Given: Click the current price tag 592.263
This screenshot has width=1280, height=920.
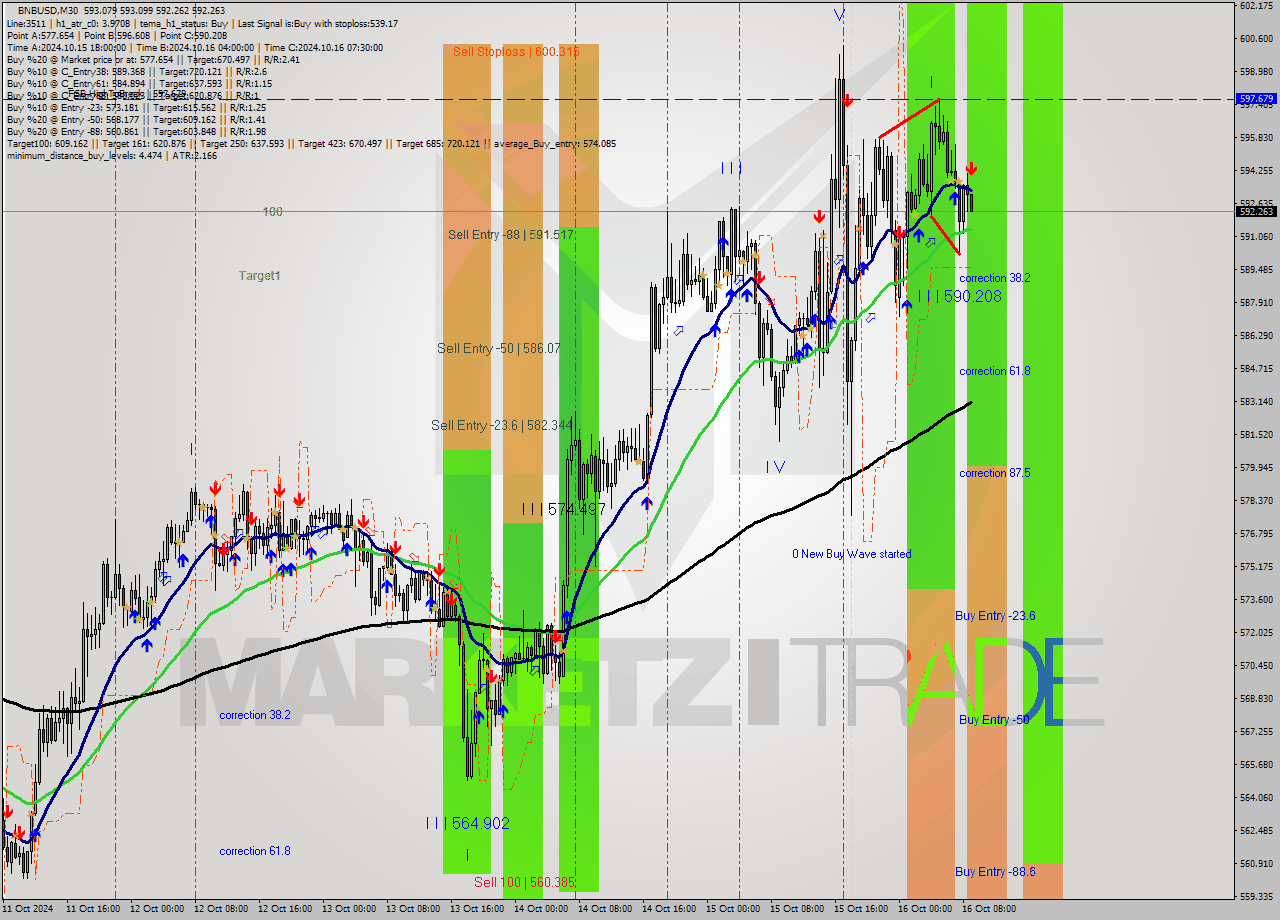Looking at the screenshot, I should [1256, 211].
